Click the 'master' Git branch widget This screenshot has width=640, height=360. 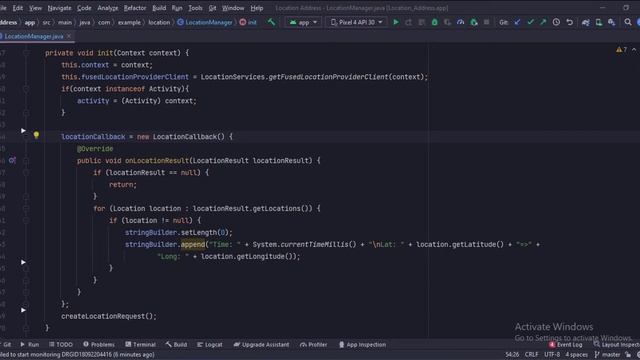point(607,355)
